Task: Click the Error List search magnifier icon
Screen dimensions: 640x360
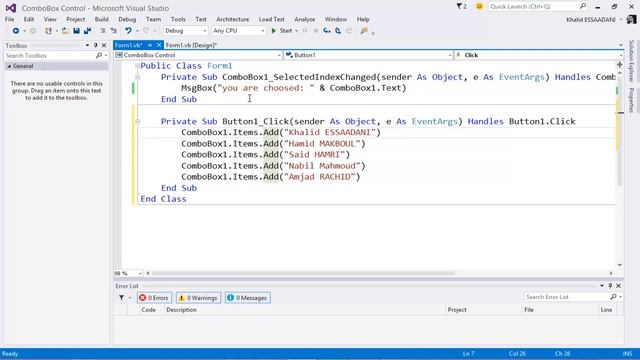Action: click(x=613, y=297)
